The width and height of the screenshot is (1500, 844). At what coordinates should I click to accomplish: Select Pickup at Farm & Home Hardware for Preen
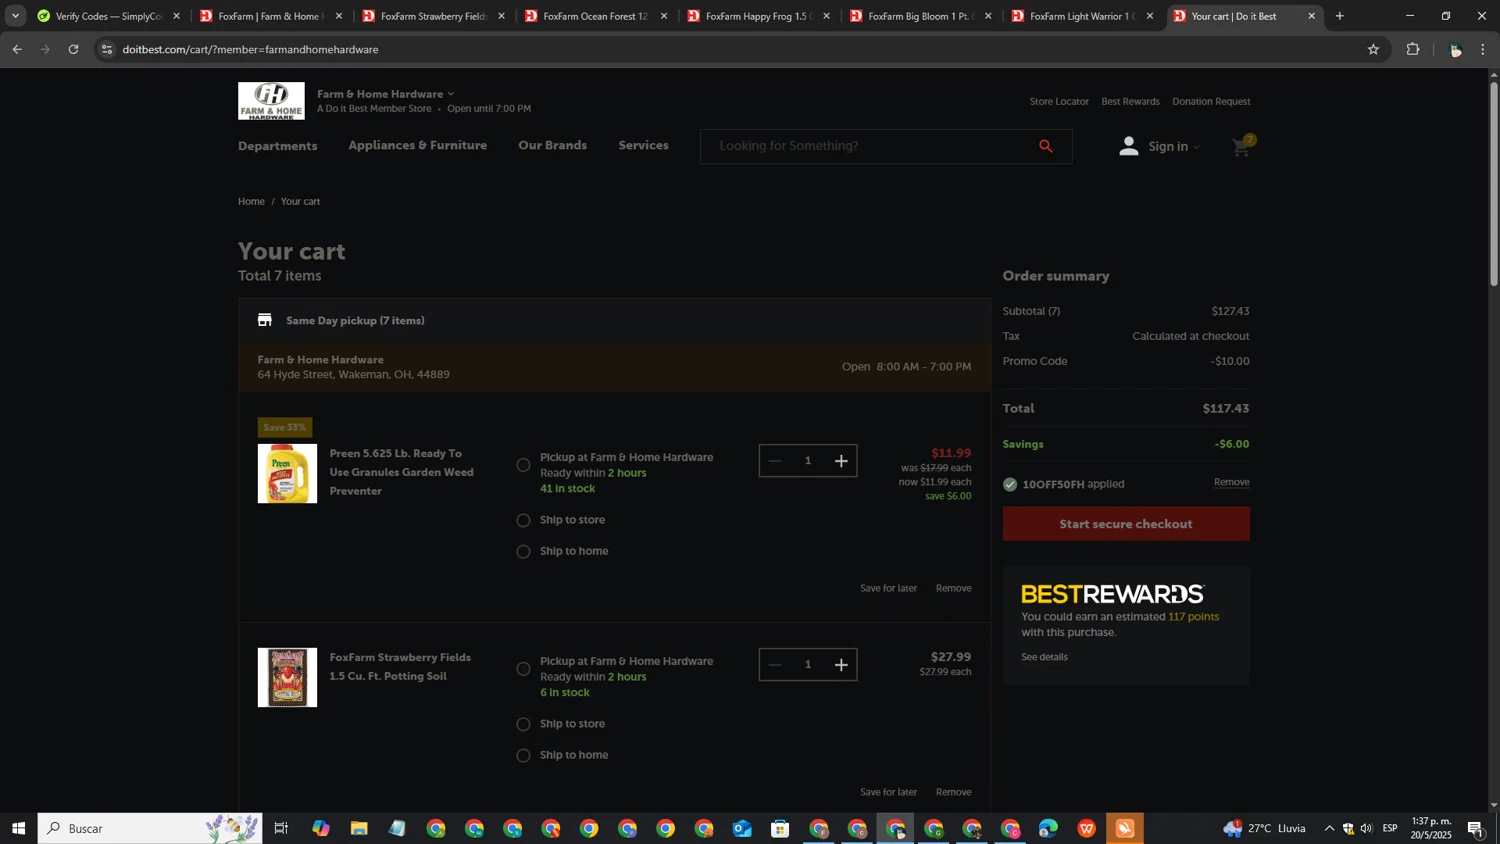[x=523, y=465]
